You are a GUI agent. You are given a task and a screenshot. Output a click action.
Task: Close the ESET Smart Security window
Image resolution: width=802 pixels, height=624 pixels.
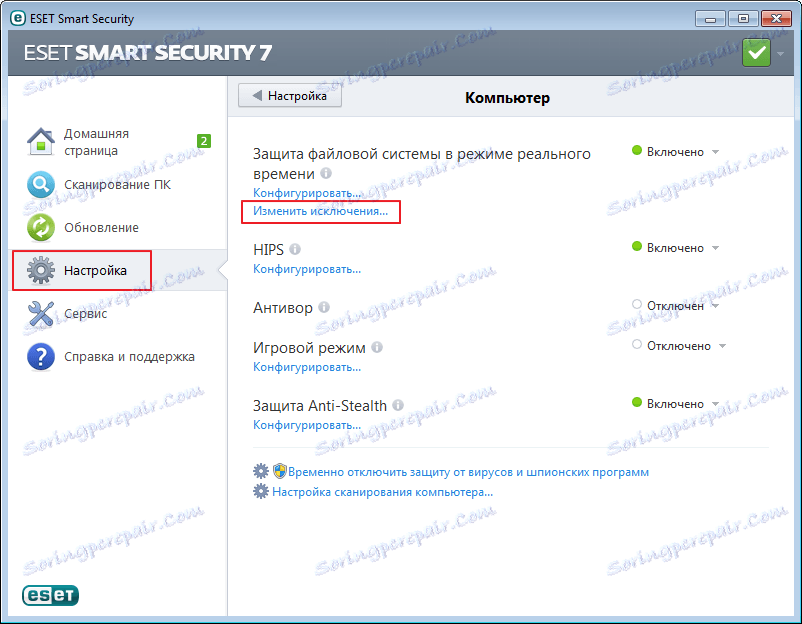776,19
